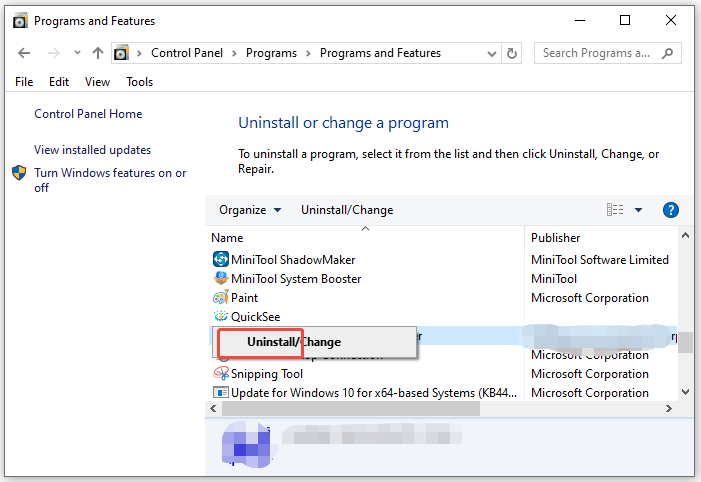Select MiniTool ShadowMaker program name
This screenshot has height=482, width=701.
[x=293, y=260]
